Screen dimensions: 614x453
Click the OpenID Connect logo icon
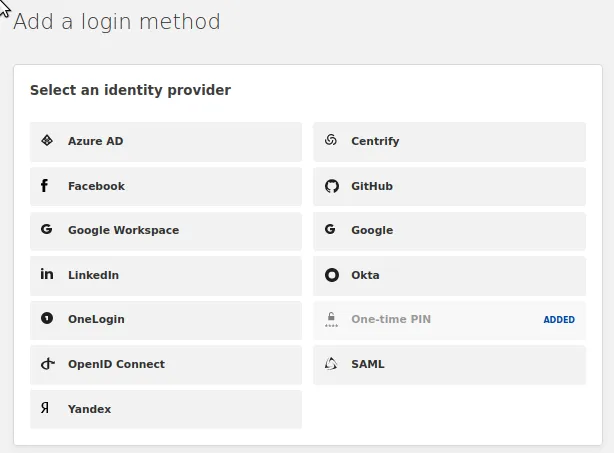coord(48,364)
